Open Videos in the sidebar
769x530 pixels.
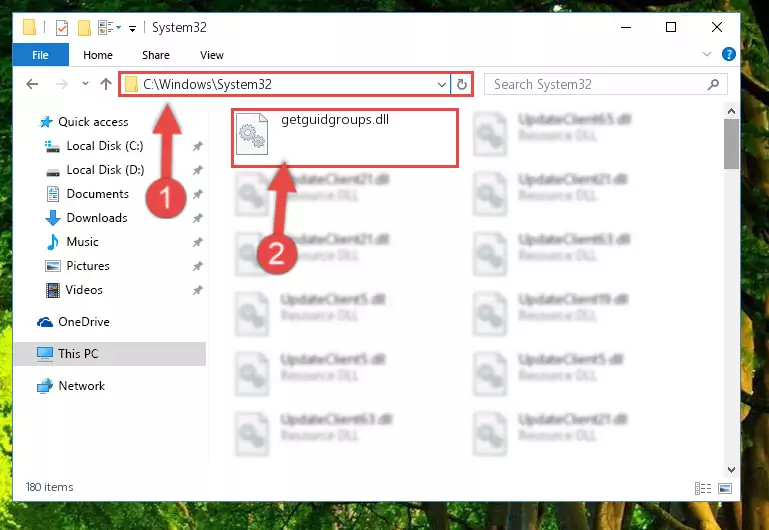pos(84,290)
